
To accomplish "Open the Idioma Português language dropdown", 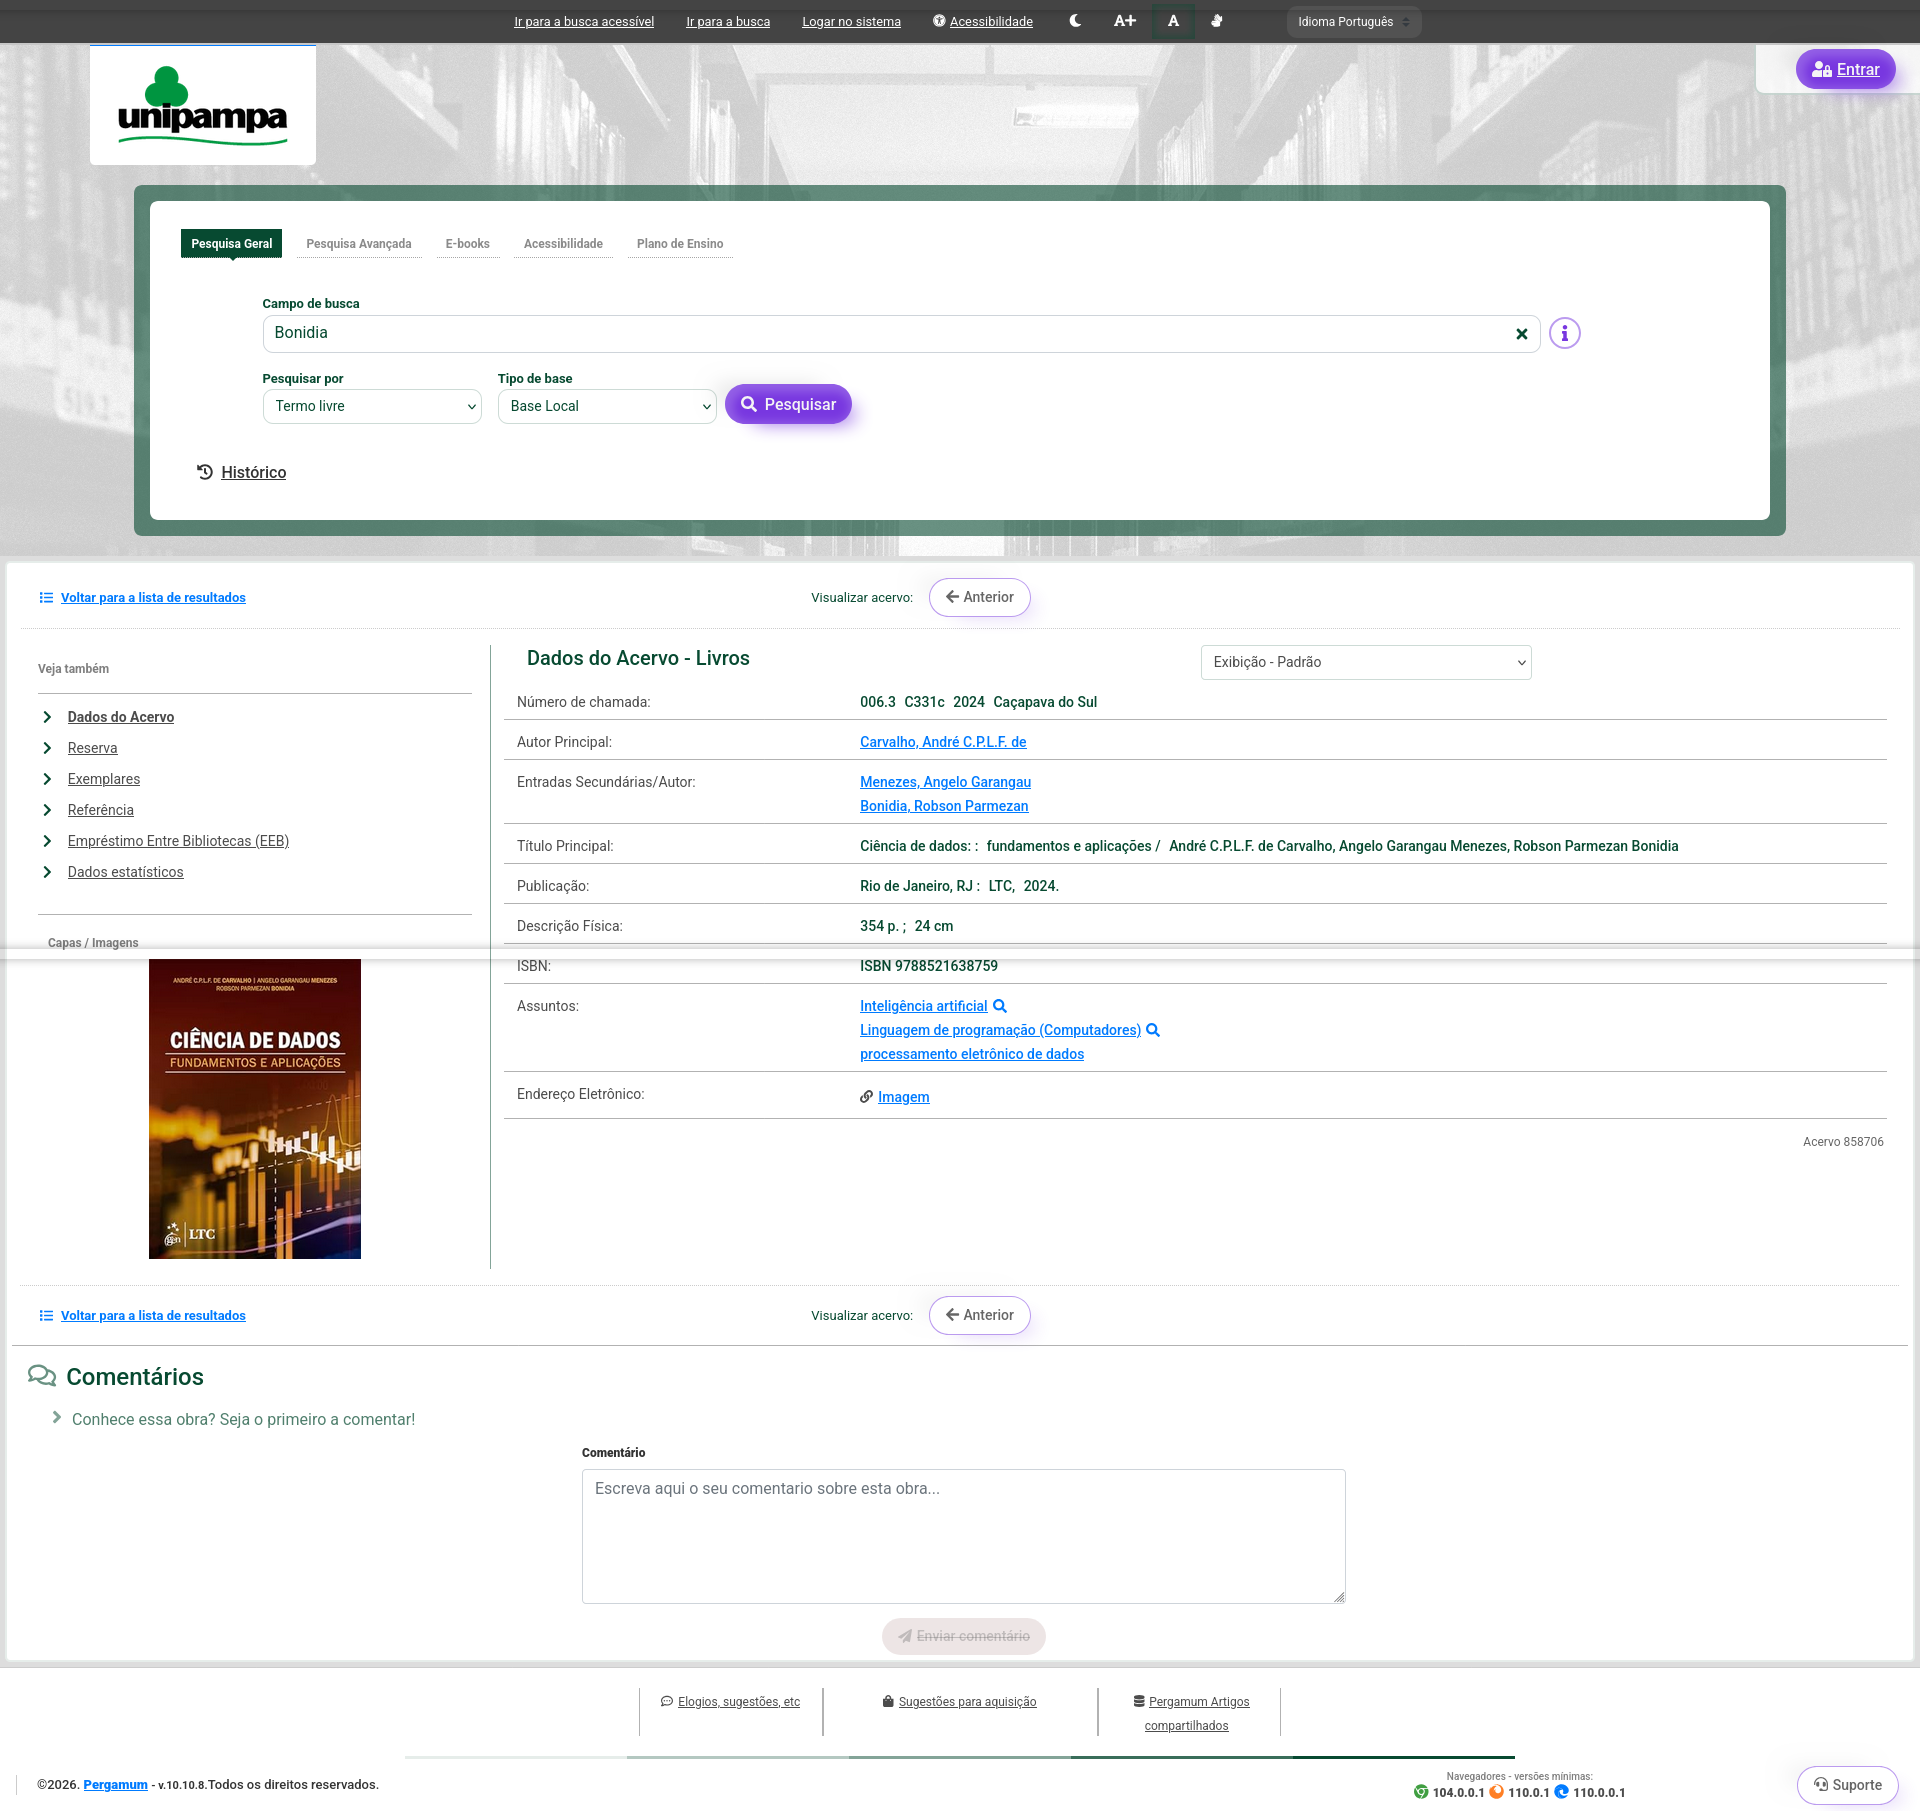I will (x=1353, y=22).
